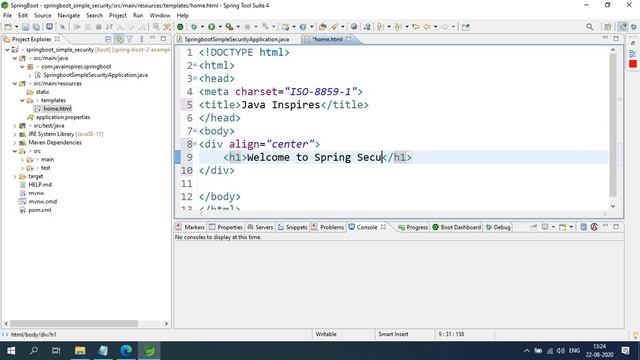This screenshot has width=640, height=360.
Task: Click the New file wizard toolbar icon
Action: click(x=8, y=27)
